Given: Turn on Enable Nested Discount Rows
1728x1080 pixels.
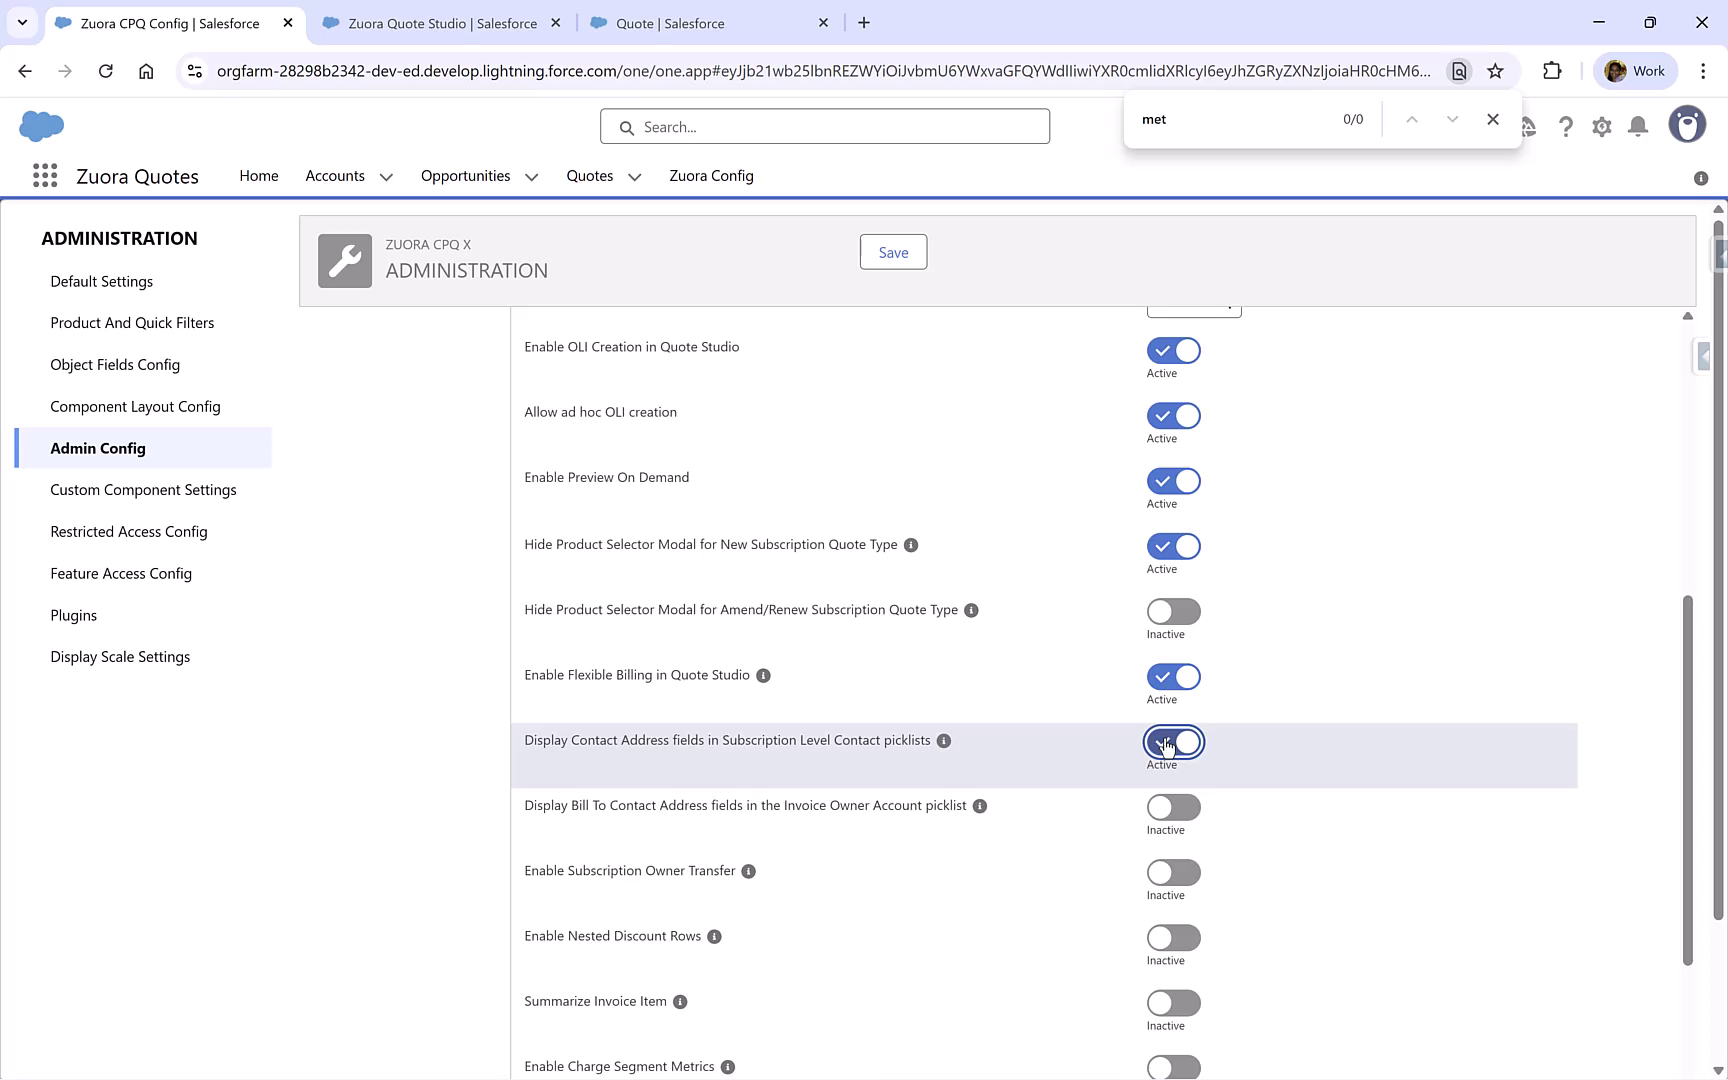Looking at the screenshot, I should coord(1172,938).
